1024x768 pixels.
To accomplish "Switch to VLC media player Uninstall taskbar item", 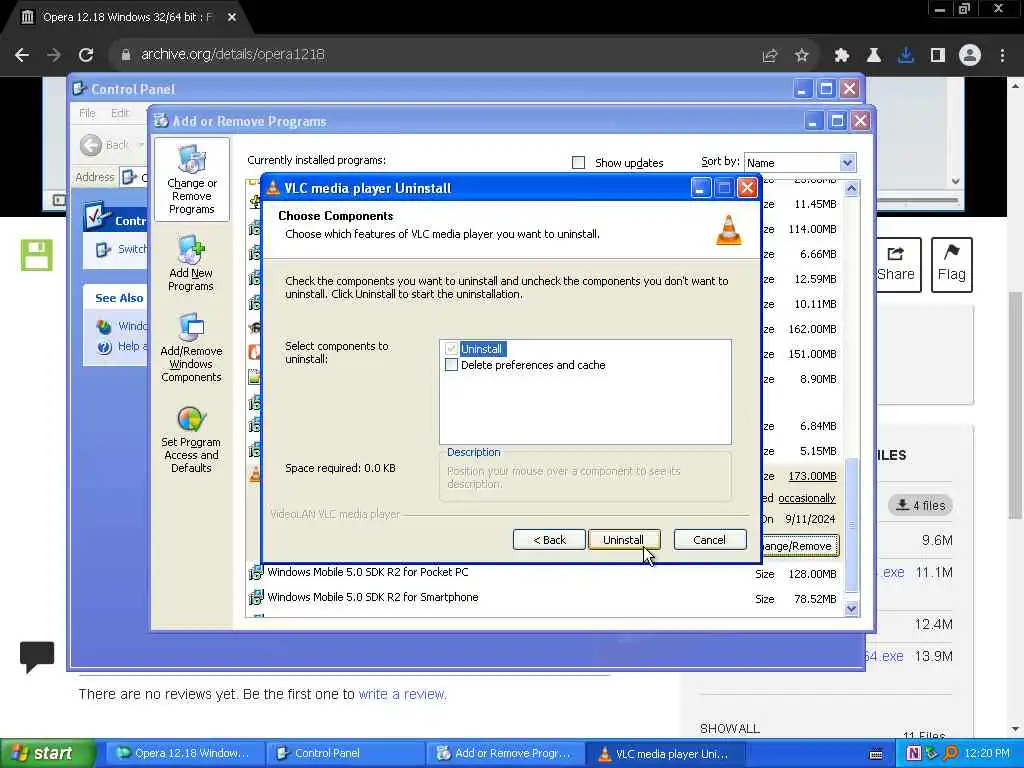I will pyautogui.click(x=665, y=753).
